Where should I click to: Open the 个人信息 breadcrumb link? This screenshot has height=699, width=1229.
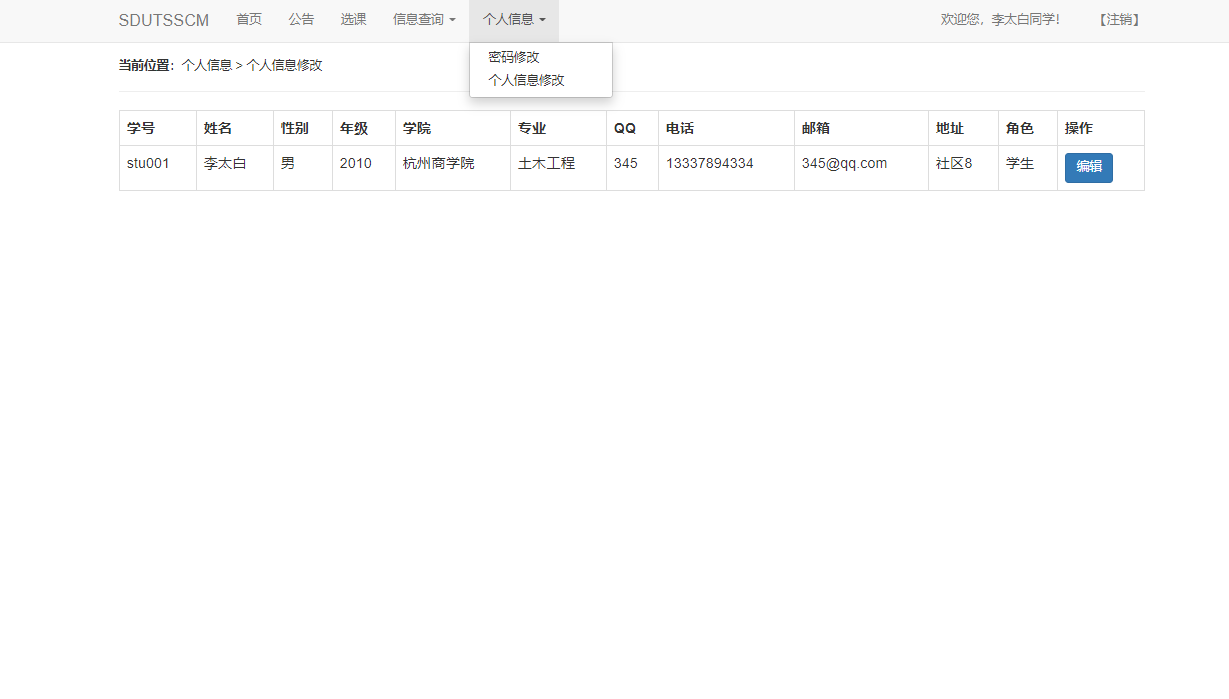pos(203,65)
